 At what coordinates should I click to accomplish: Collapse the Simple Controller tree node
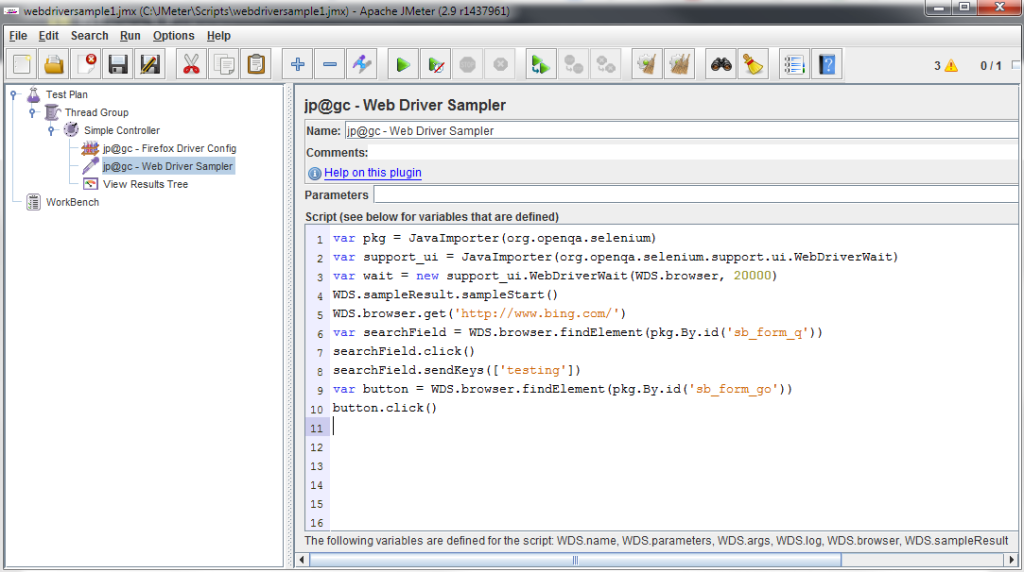click(51, 131)
